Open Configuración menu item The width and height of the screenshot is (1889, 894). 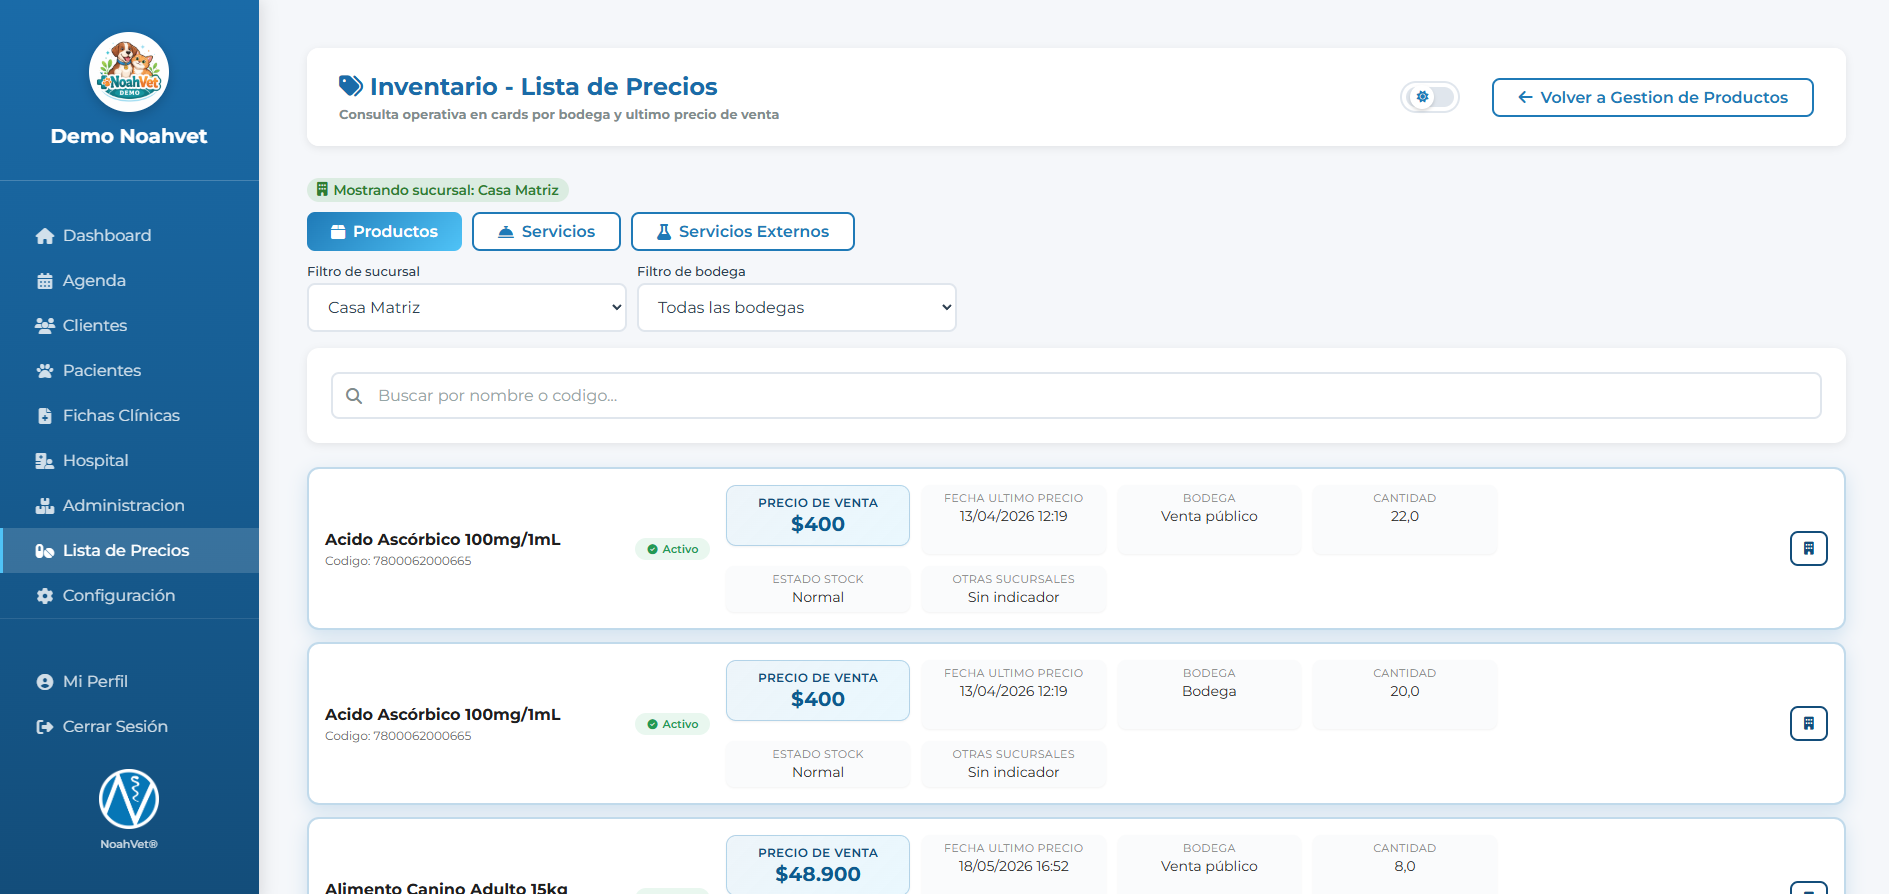pos(129,596)
